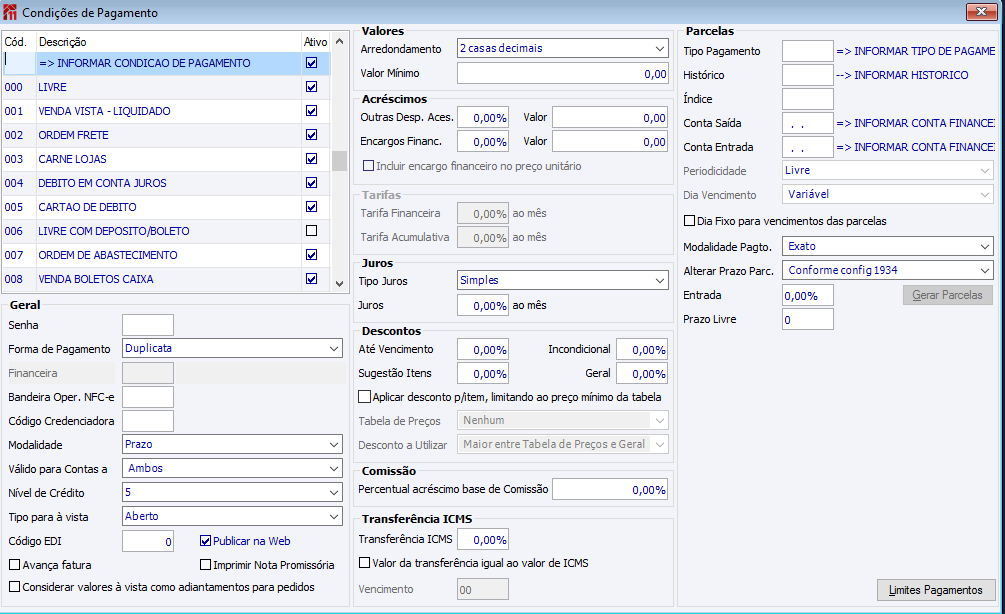Image resolution: width=1005 pixels, height=614 pixels.
Task: Click the Valor Mínimo input field
Action: [x=562, y=73]
